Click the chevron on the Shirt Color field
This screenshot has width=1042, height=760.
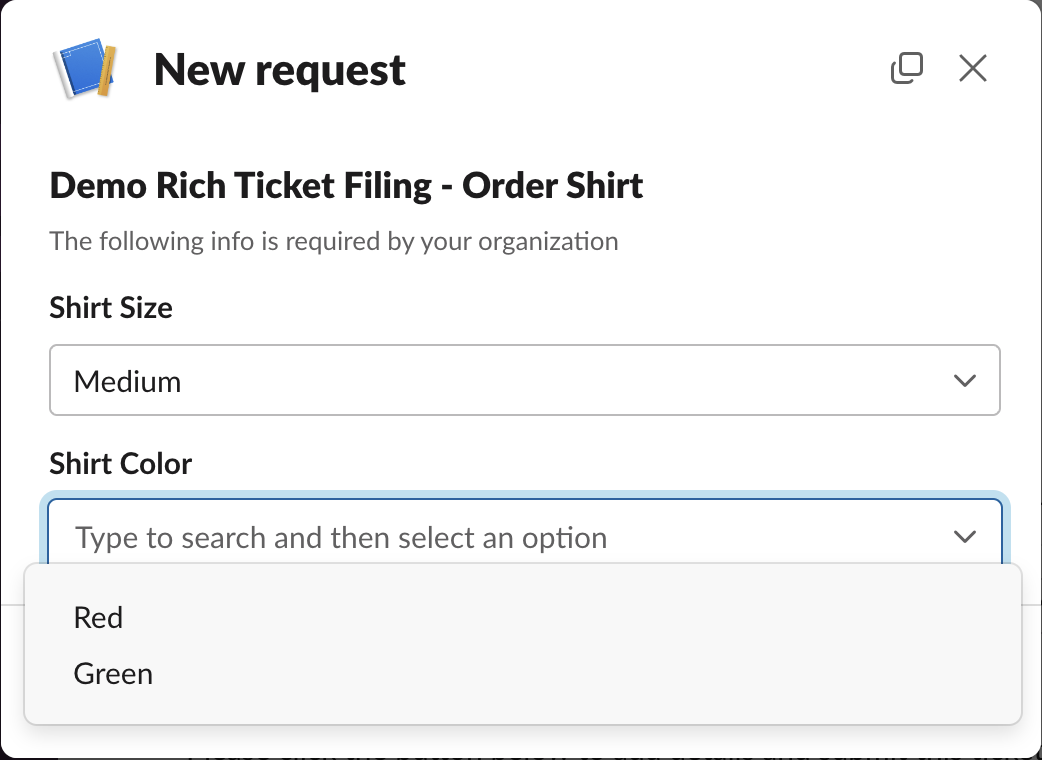pos(964,537)
